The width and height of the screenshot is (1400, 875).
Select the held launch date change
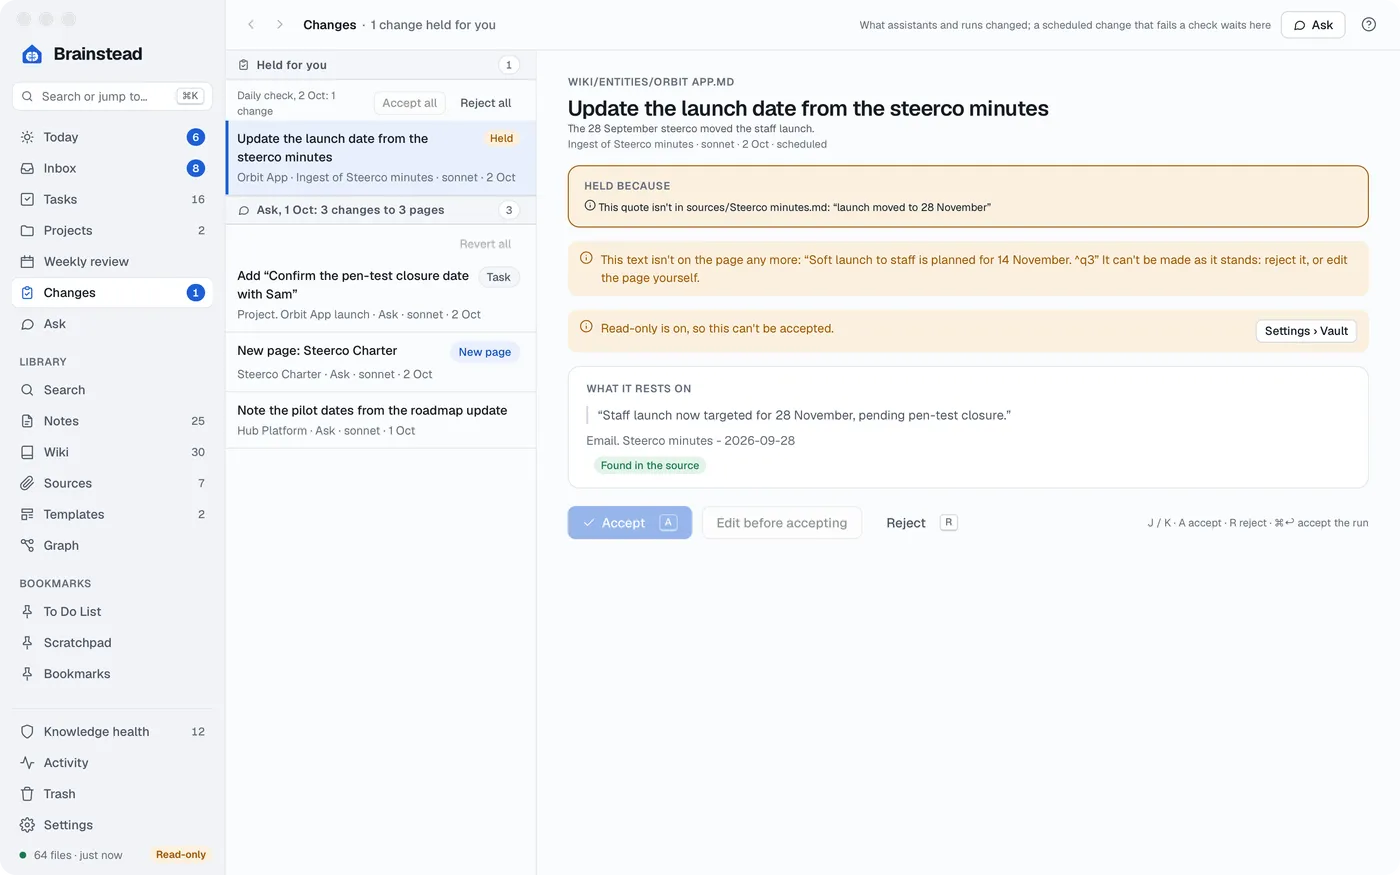pos(381,158)
